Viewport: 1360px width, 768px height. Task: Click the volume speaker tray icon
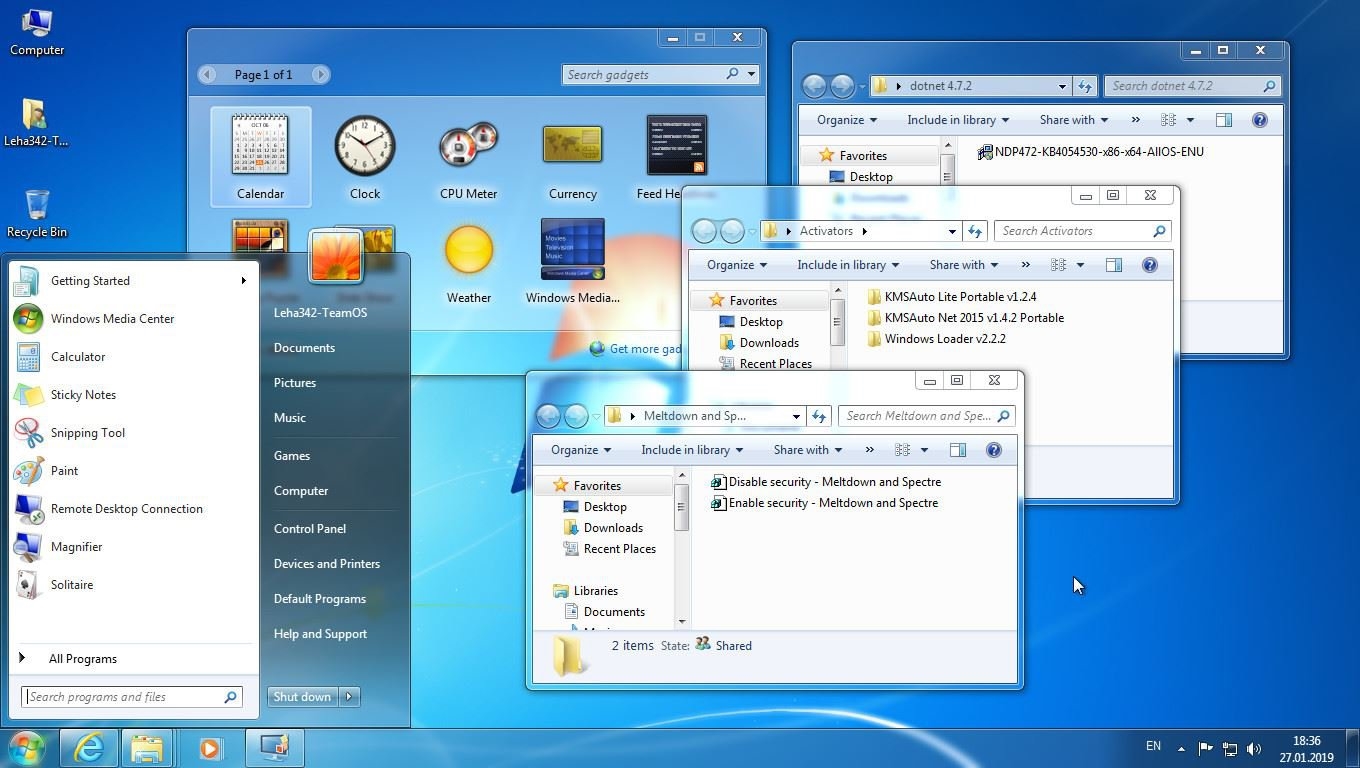tap(1254, 748)
